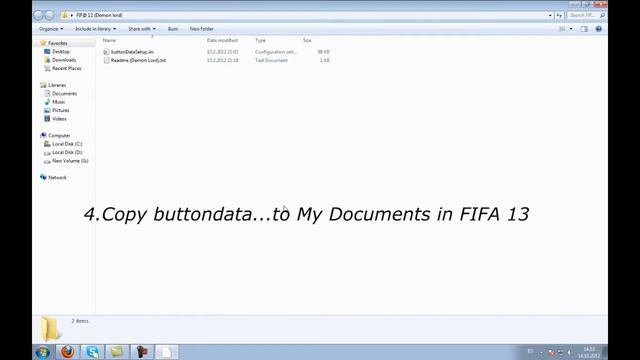Viewport: 640px width, 360px height.
Task: Select Favorites in the navigation pane
Action: 58,43
